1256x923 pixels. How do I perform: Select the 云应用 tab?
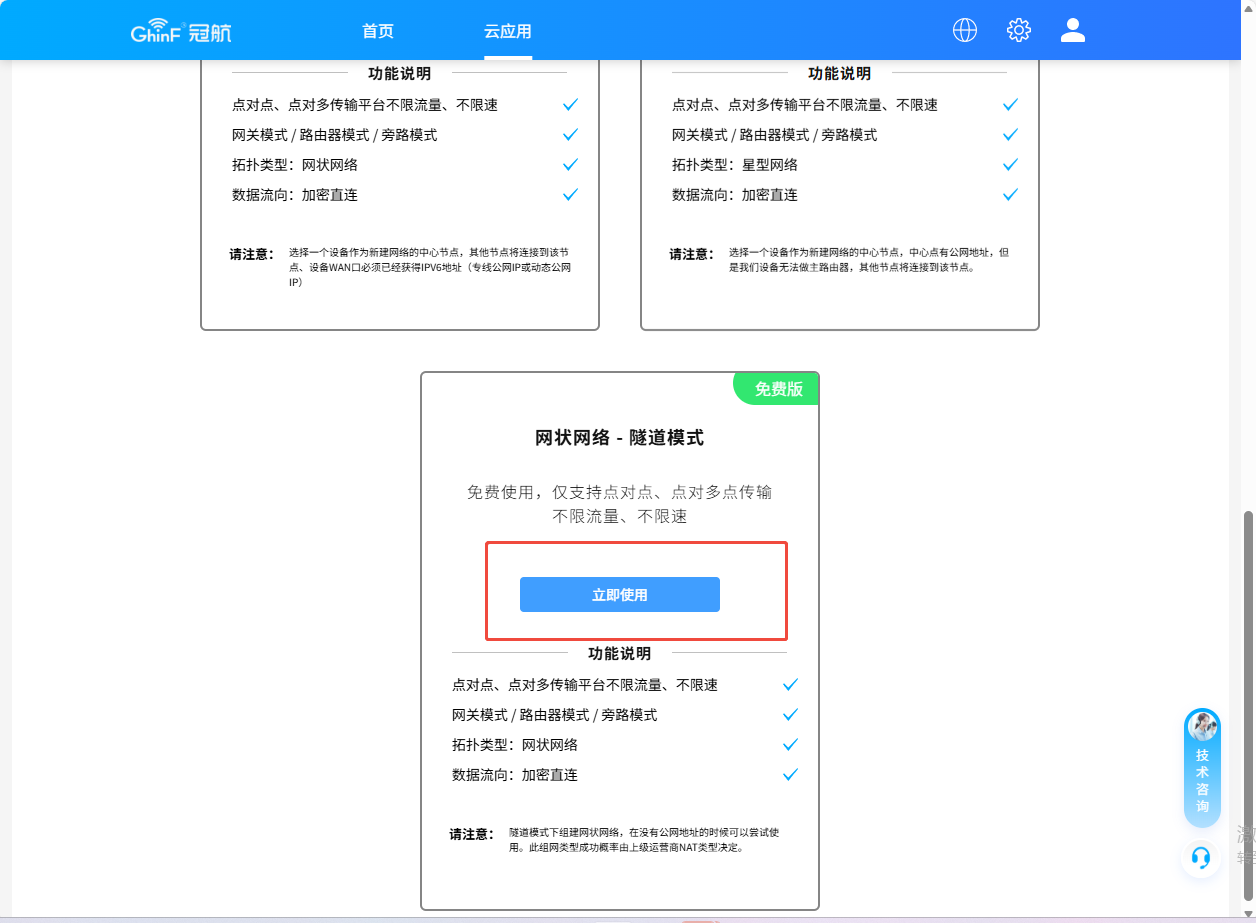pos(508,31)
